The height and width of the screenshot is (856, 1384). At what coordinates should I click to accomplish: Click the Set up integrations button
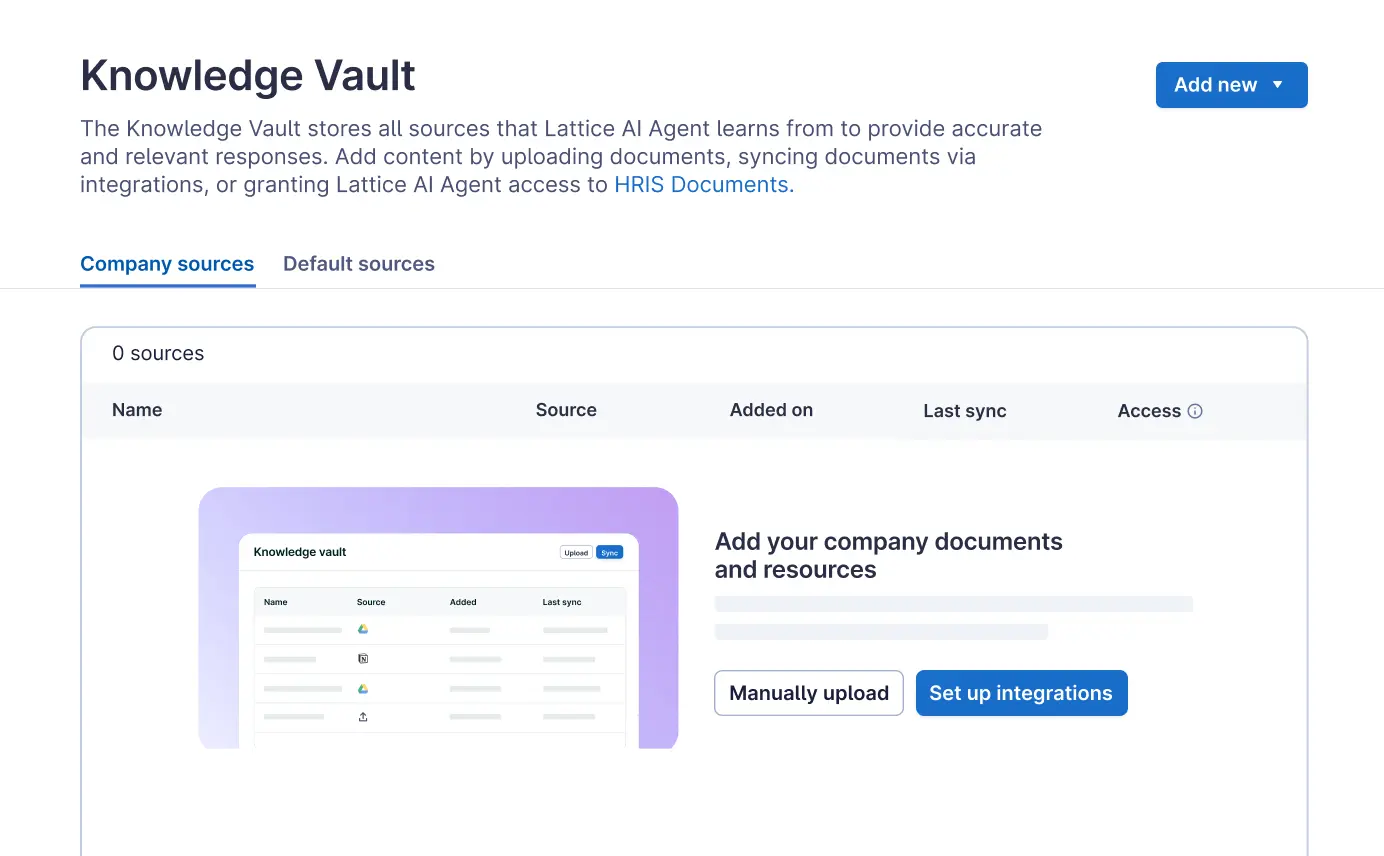pyautogui.click(x=1021, y=693)
